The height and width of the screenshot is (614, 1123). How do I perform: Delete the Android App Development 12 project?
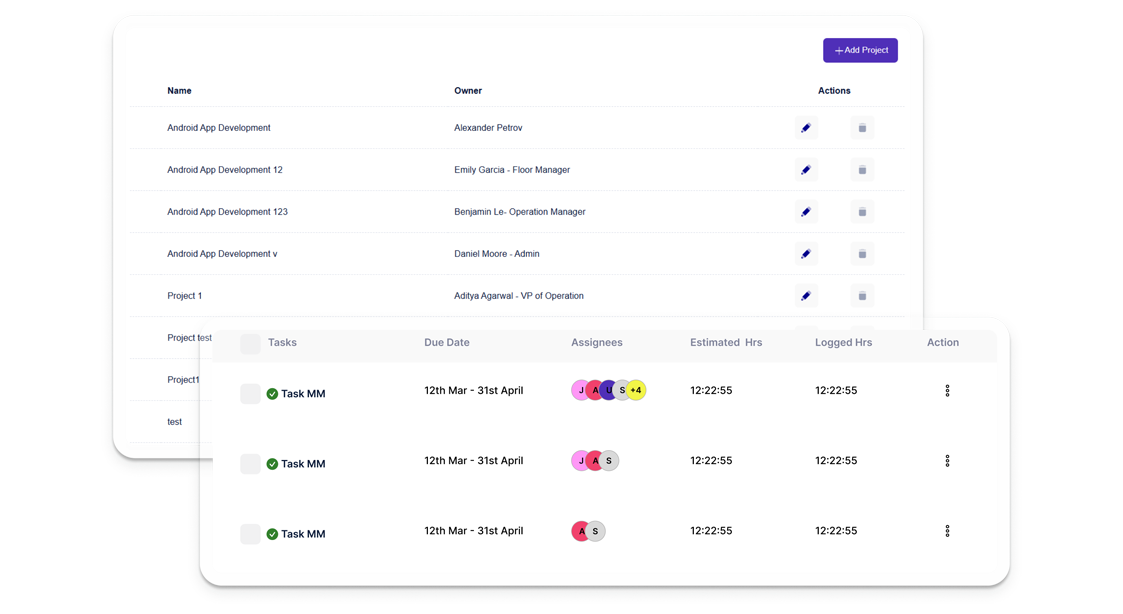point(862,170)
